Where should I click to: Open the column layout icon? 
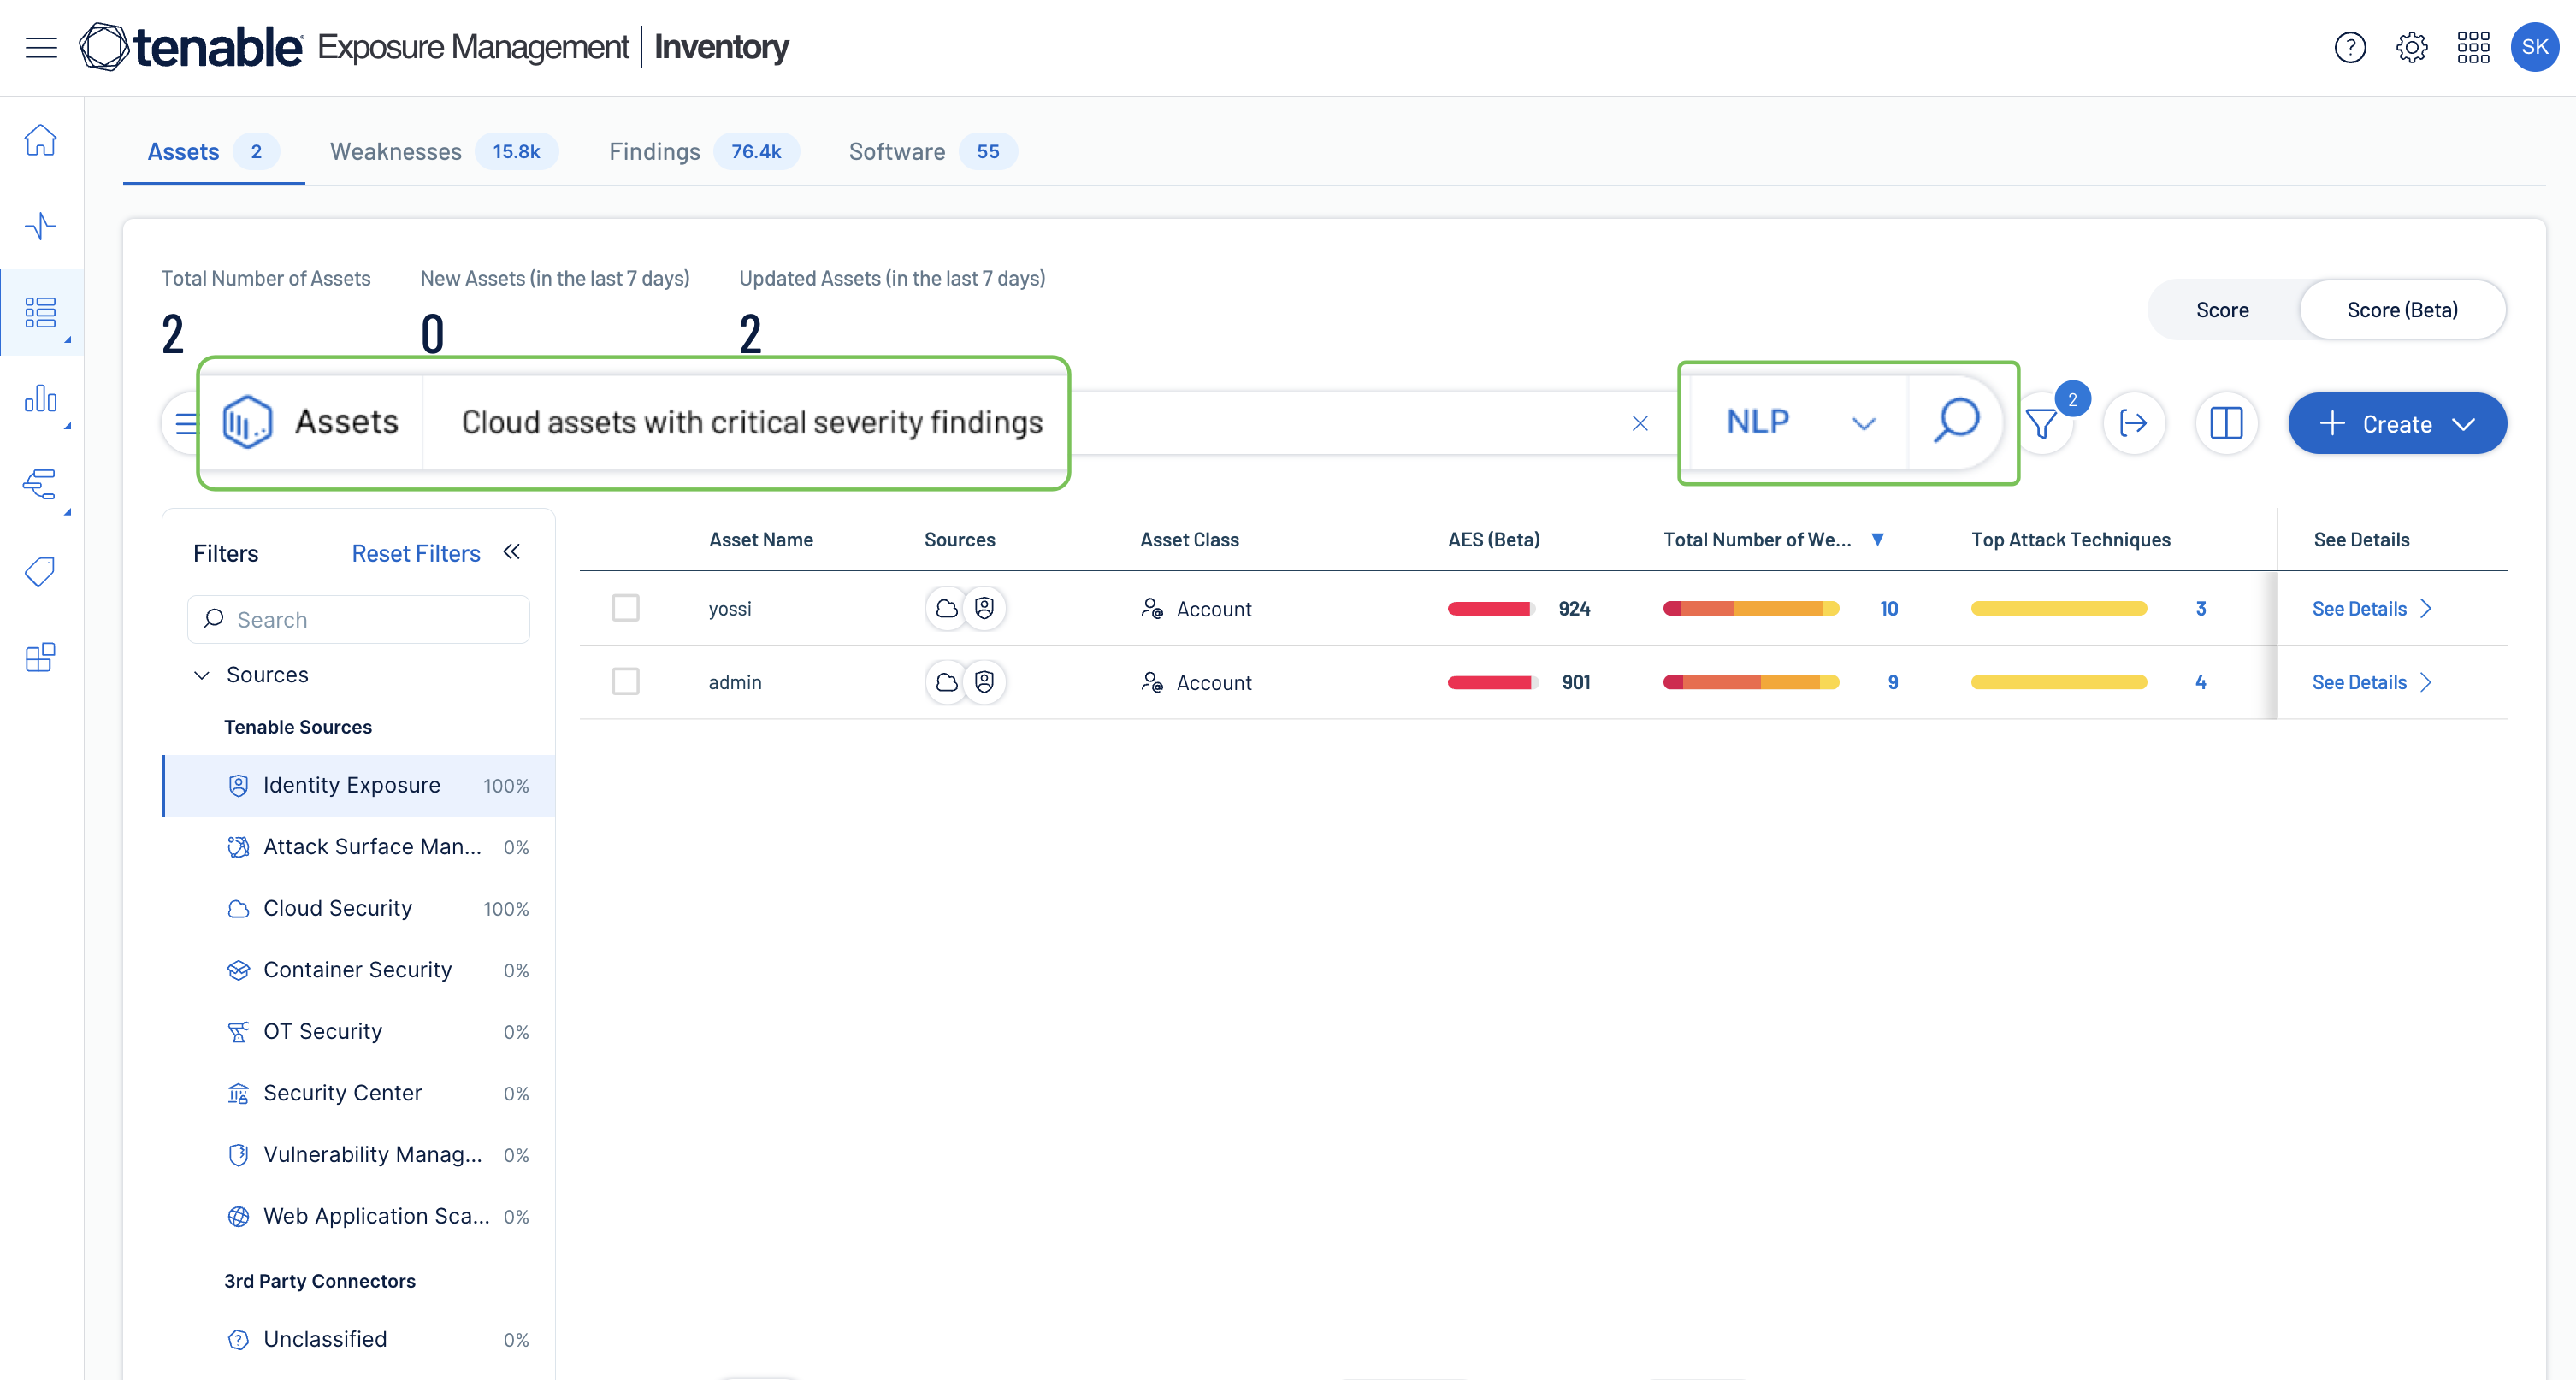tap(2226, 424)
